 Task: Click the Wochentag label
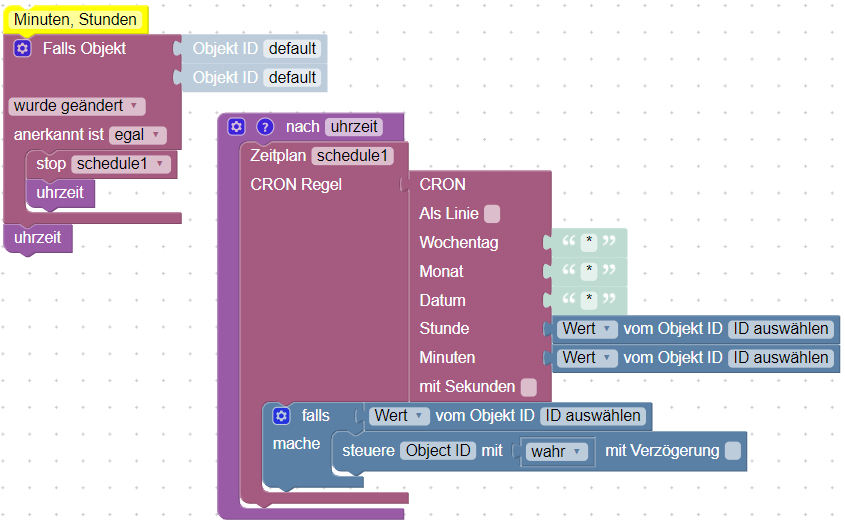[459, 243]
